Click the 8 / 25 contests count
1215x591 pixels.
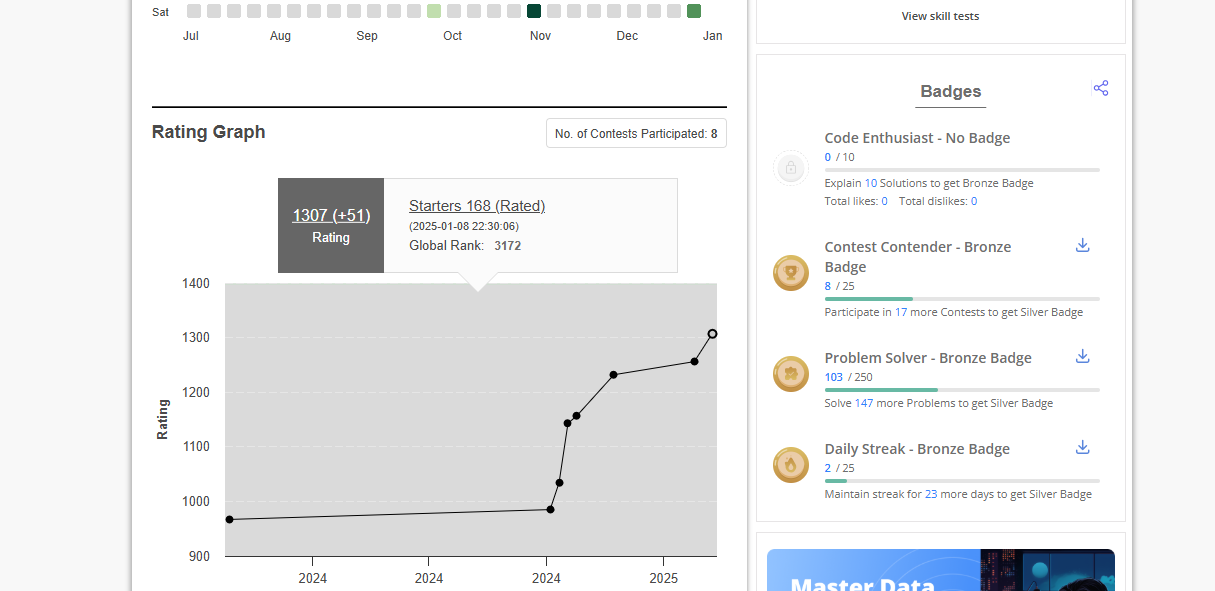[x=839, y=286]
